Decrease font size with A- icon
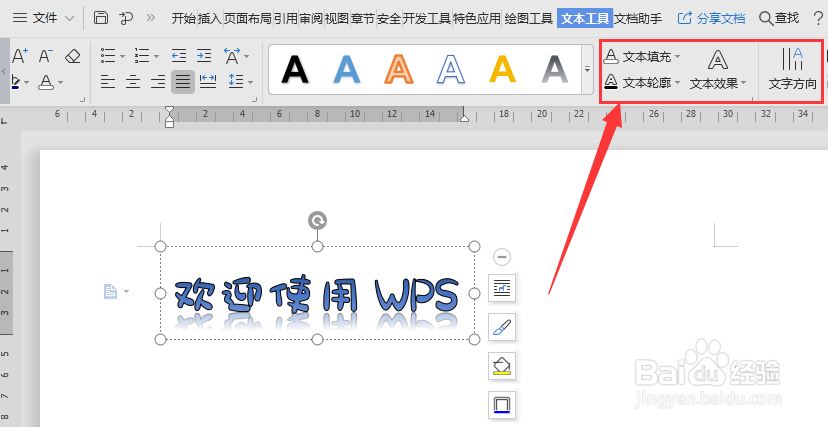 [46, 55]
